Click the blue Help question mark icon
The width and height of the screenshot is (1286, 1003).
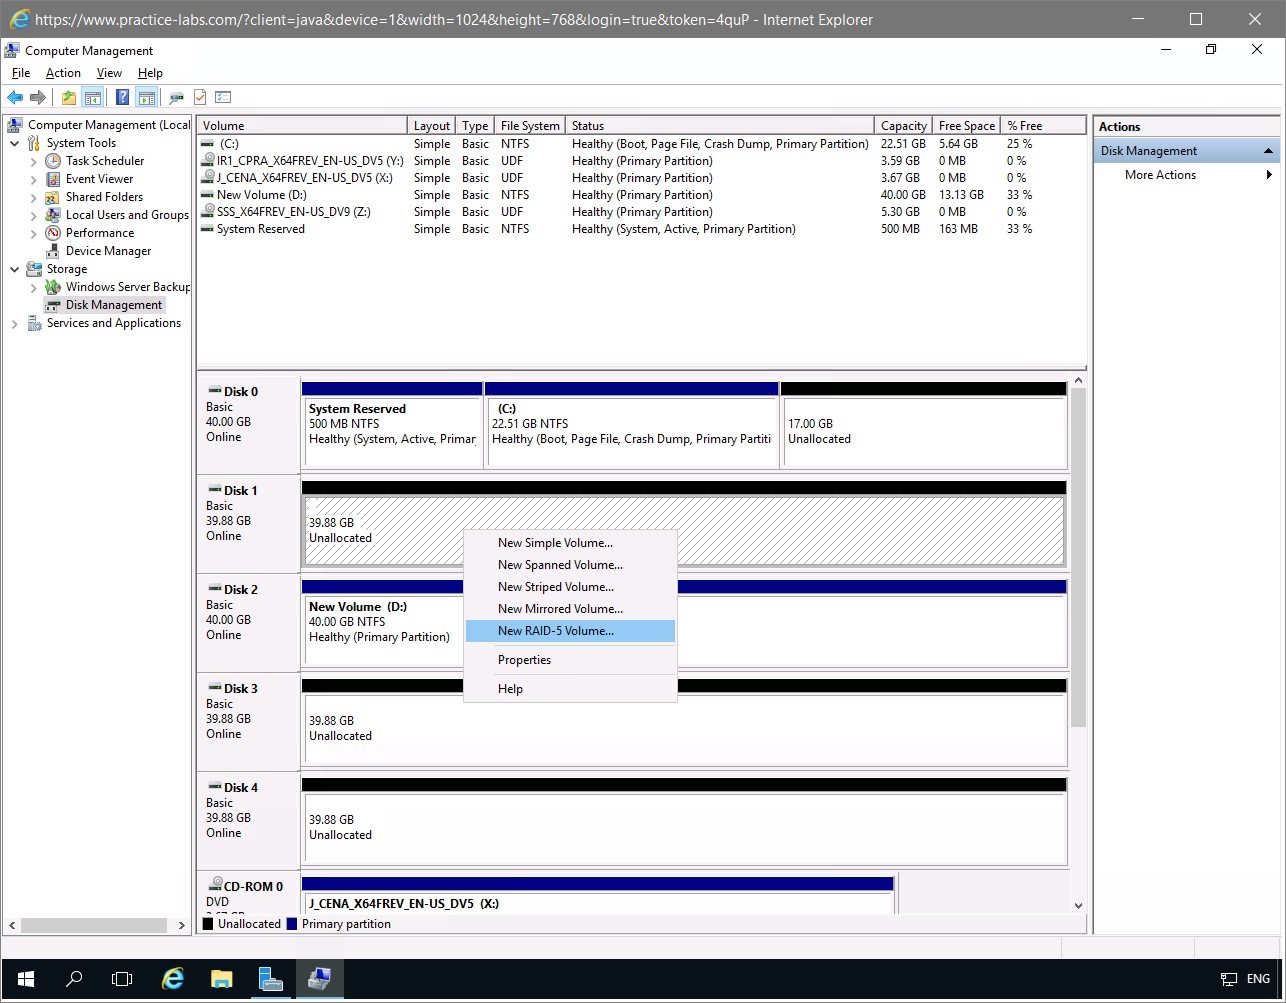[x=122, y=97]
